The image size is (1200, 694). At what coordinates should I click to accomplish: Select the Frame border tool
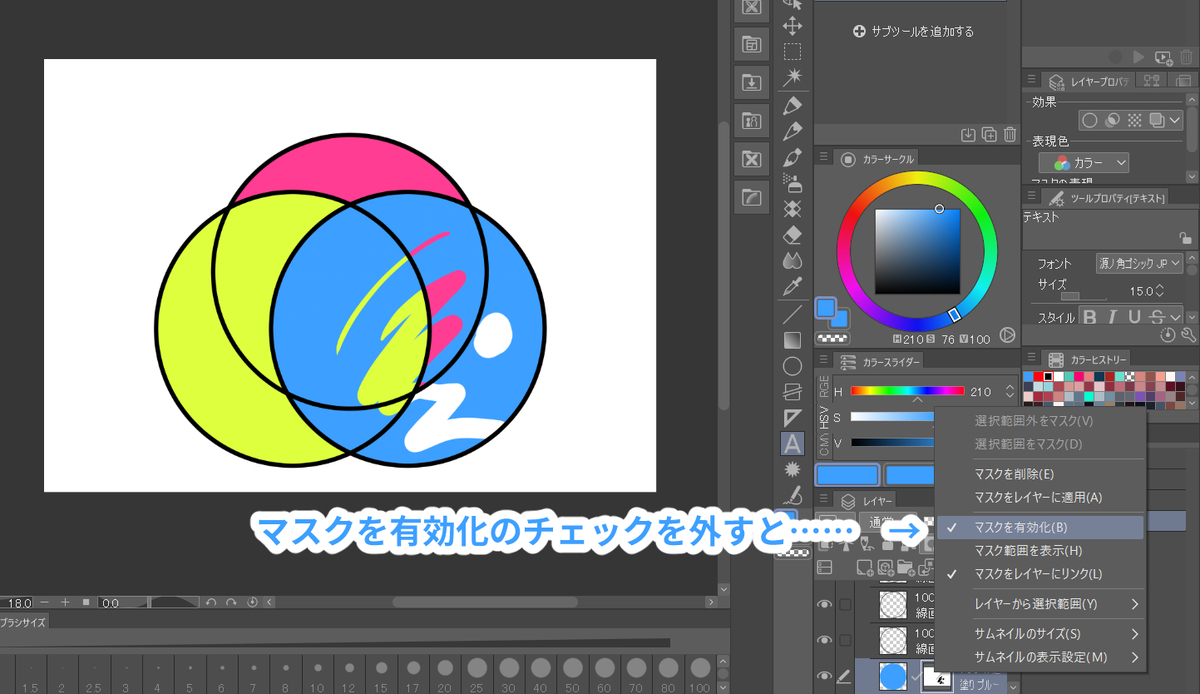coord(792,392)
